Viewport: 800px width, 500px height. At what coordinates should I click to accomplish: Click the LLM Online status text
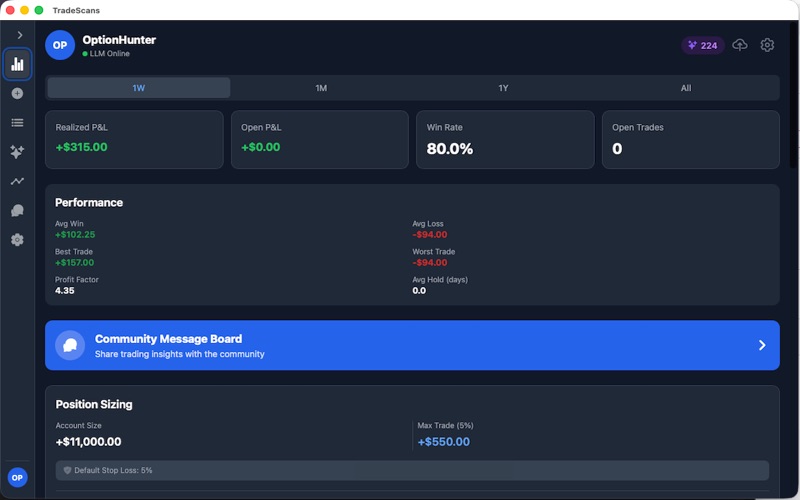pyautogui.click(x=110, y=54)
